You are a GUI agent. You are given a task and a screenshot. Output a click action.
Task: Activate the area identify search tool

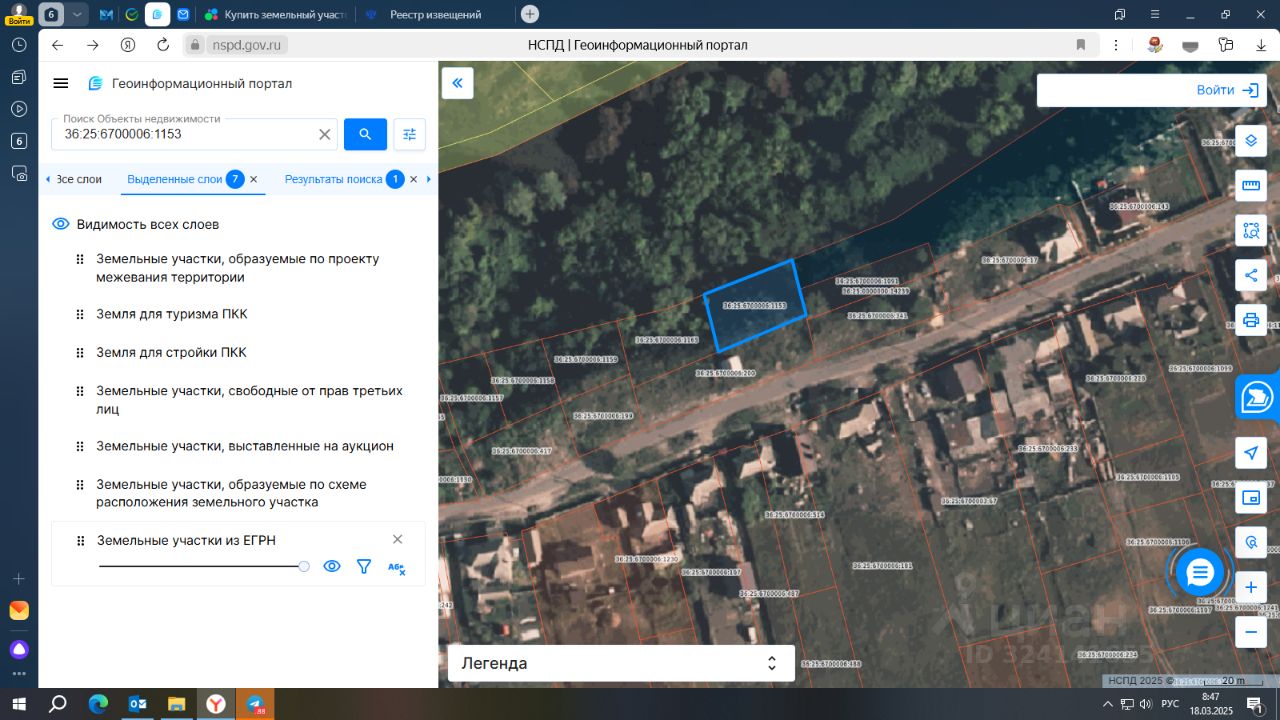pos(1250,230)
